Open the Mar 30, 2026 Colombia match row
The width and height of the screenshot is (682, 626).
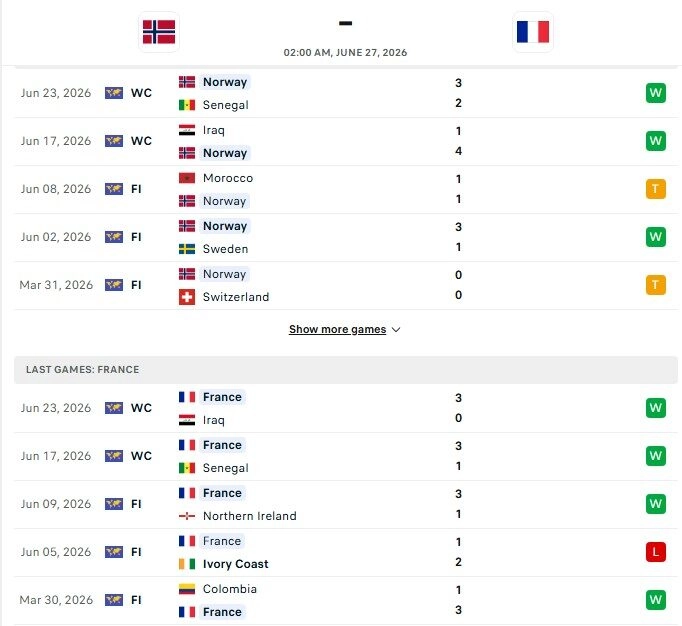tap(346, 600)
